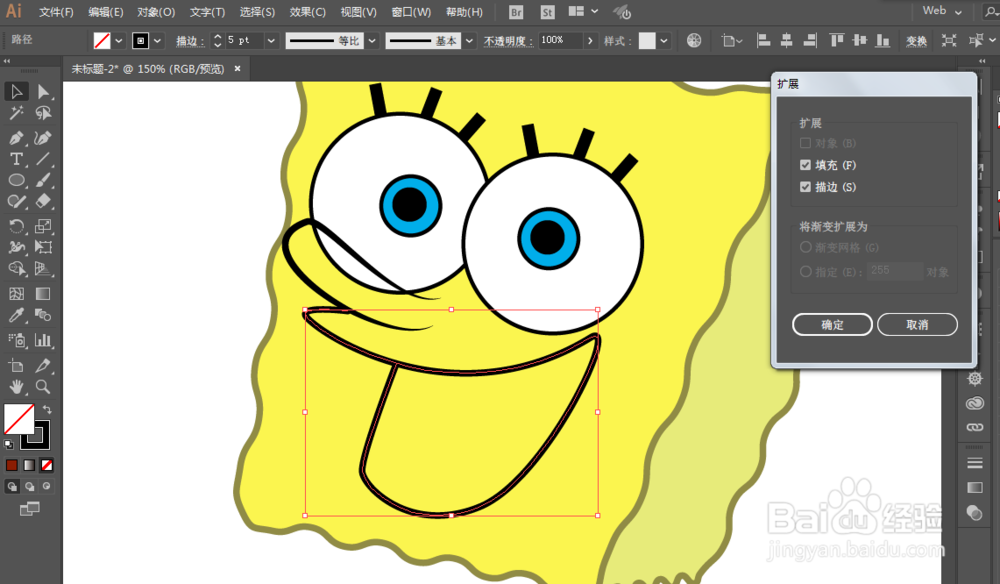The height and width of the screenshot is (584, 1000).
Task: Select the Hand tool
Action: coord(17,386)
